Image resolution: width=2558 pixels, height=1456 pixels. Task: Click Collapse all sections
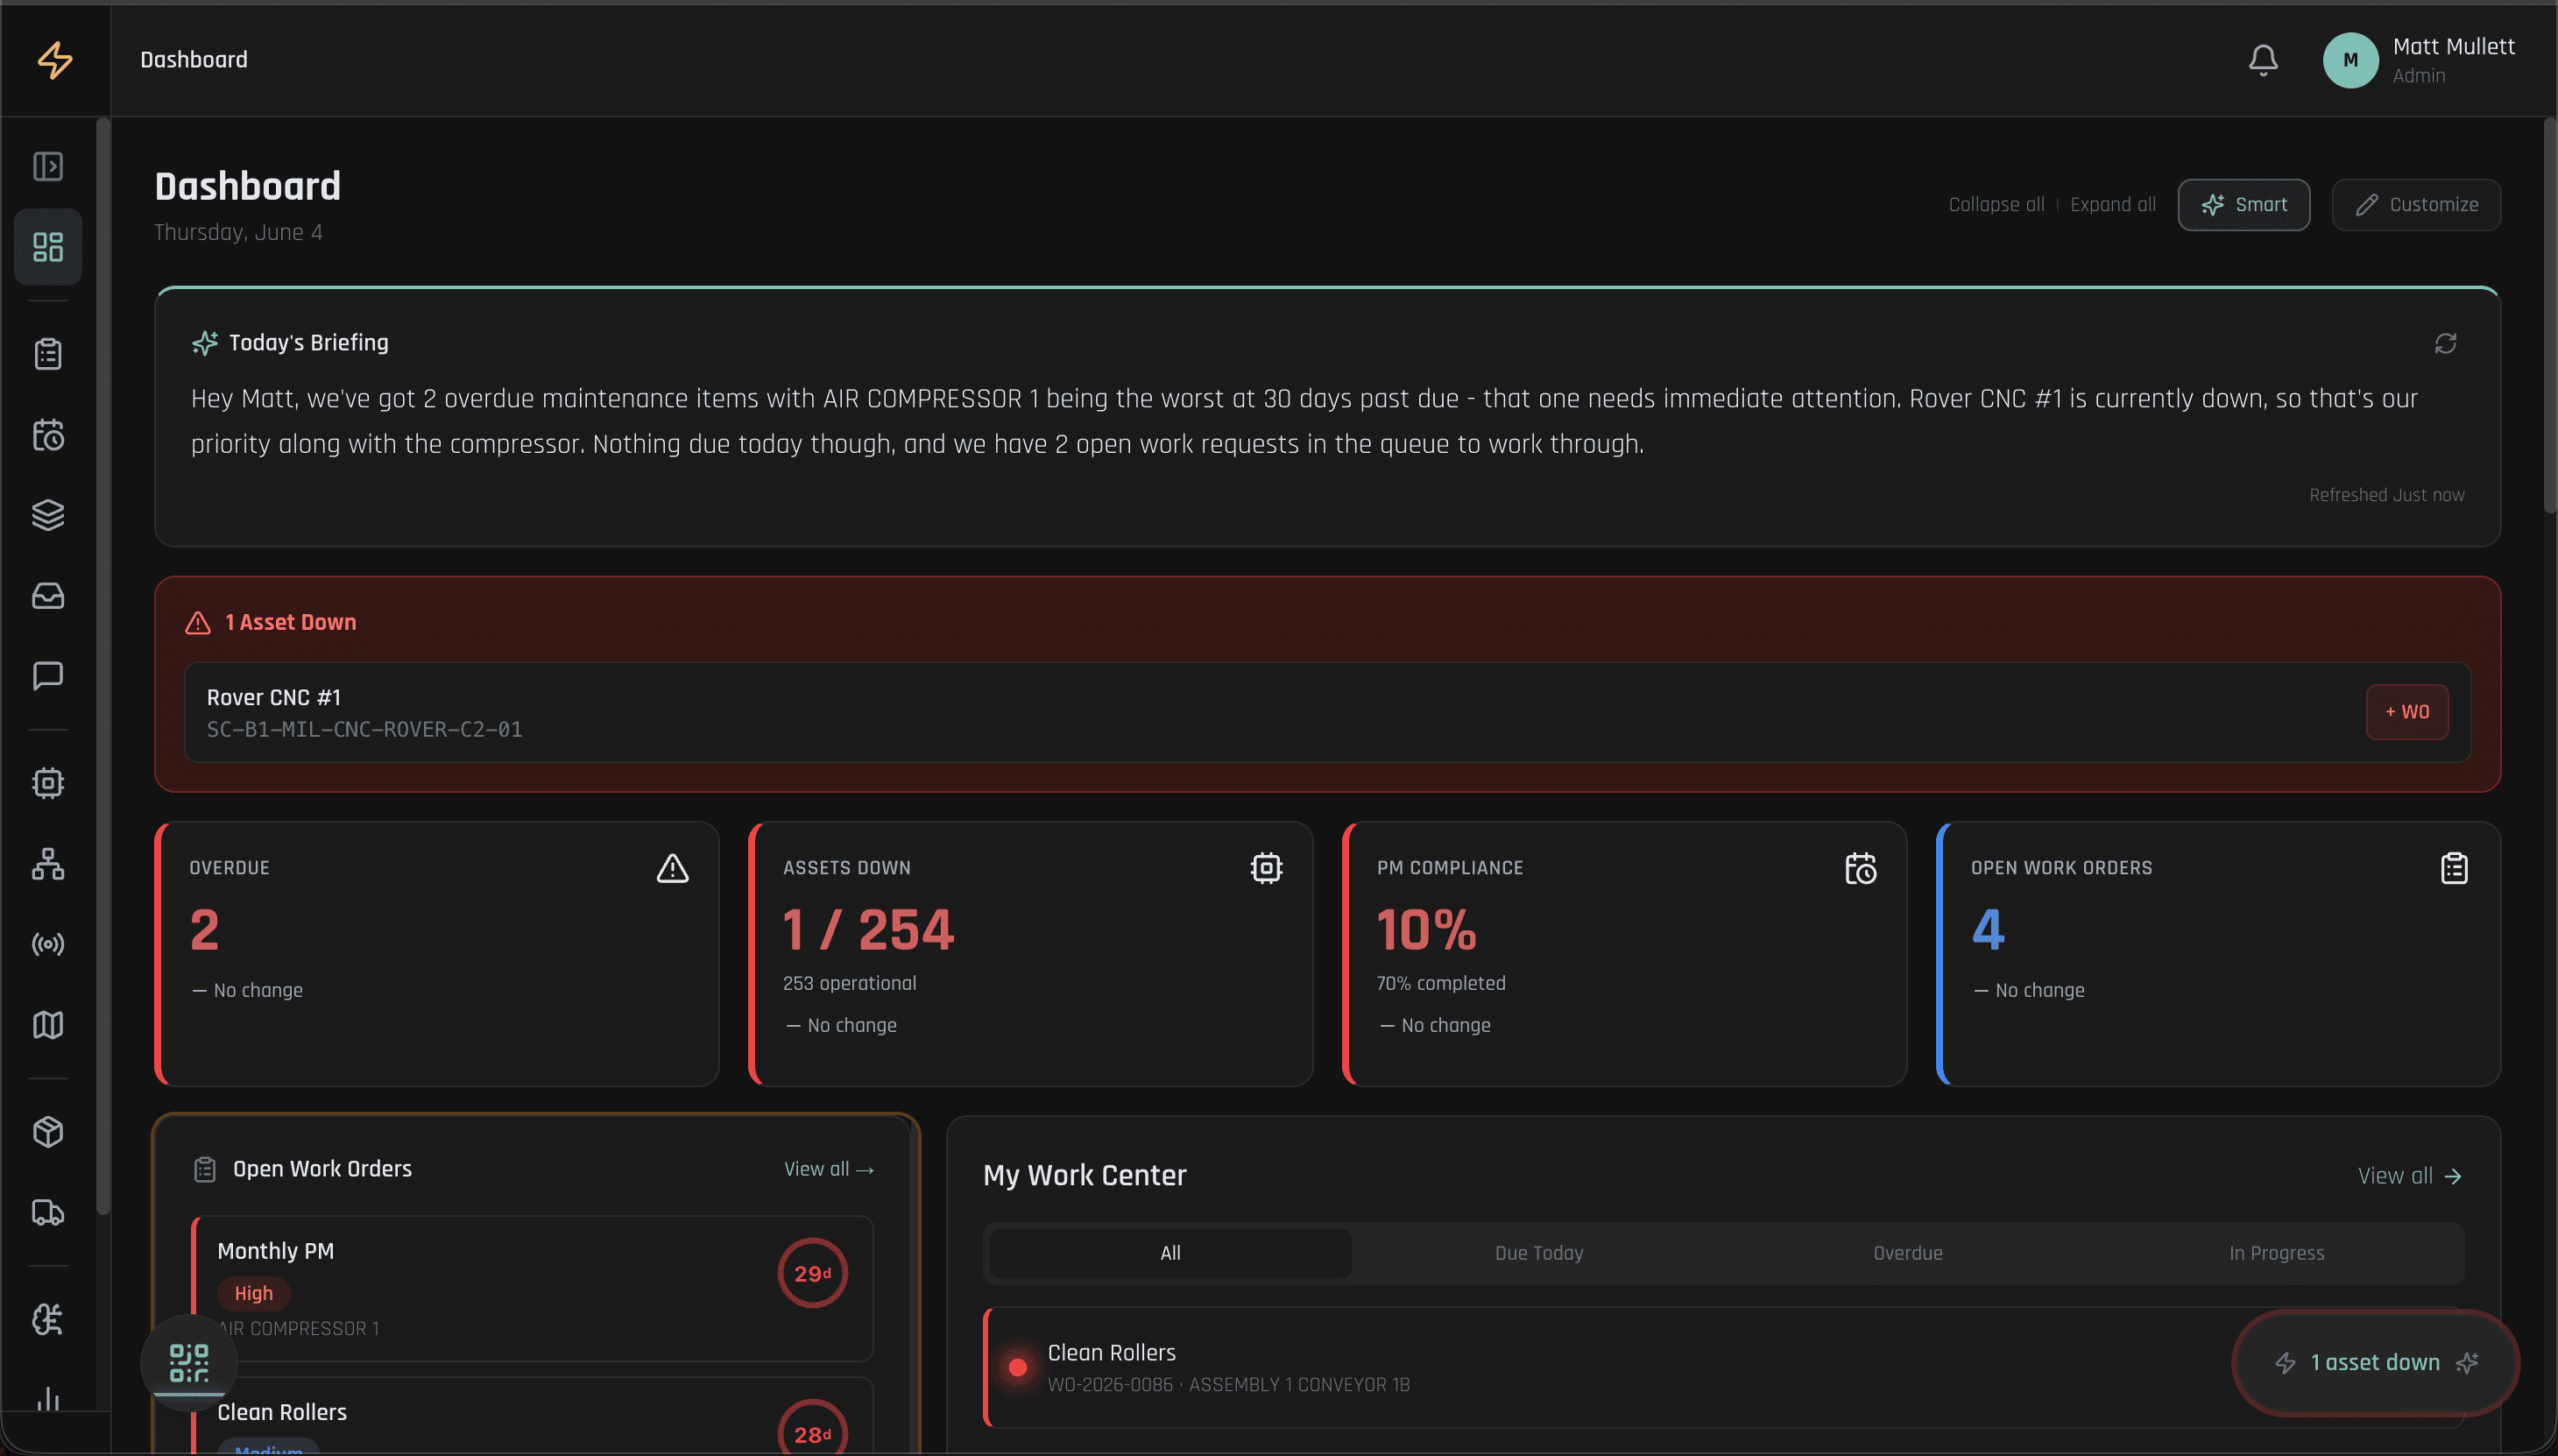point(1995,205)
